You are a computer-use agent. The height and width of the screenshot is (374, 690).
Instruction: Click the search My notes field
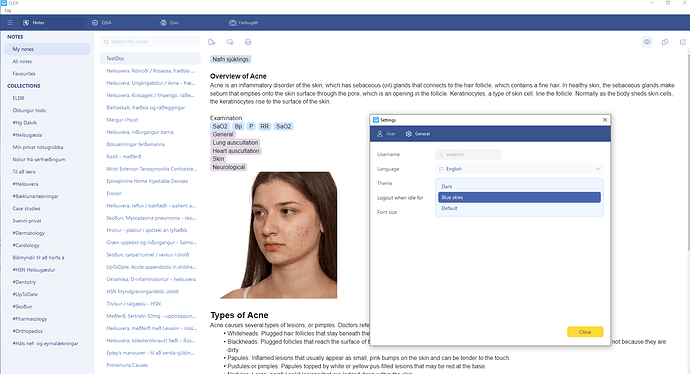[150, 42]
